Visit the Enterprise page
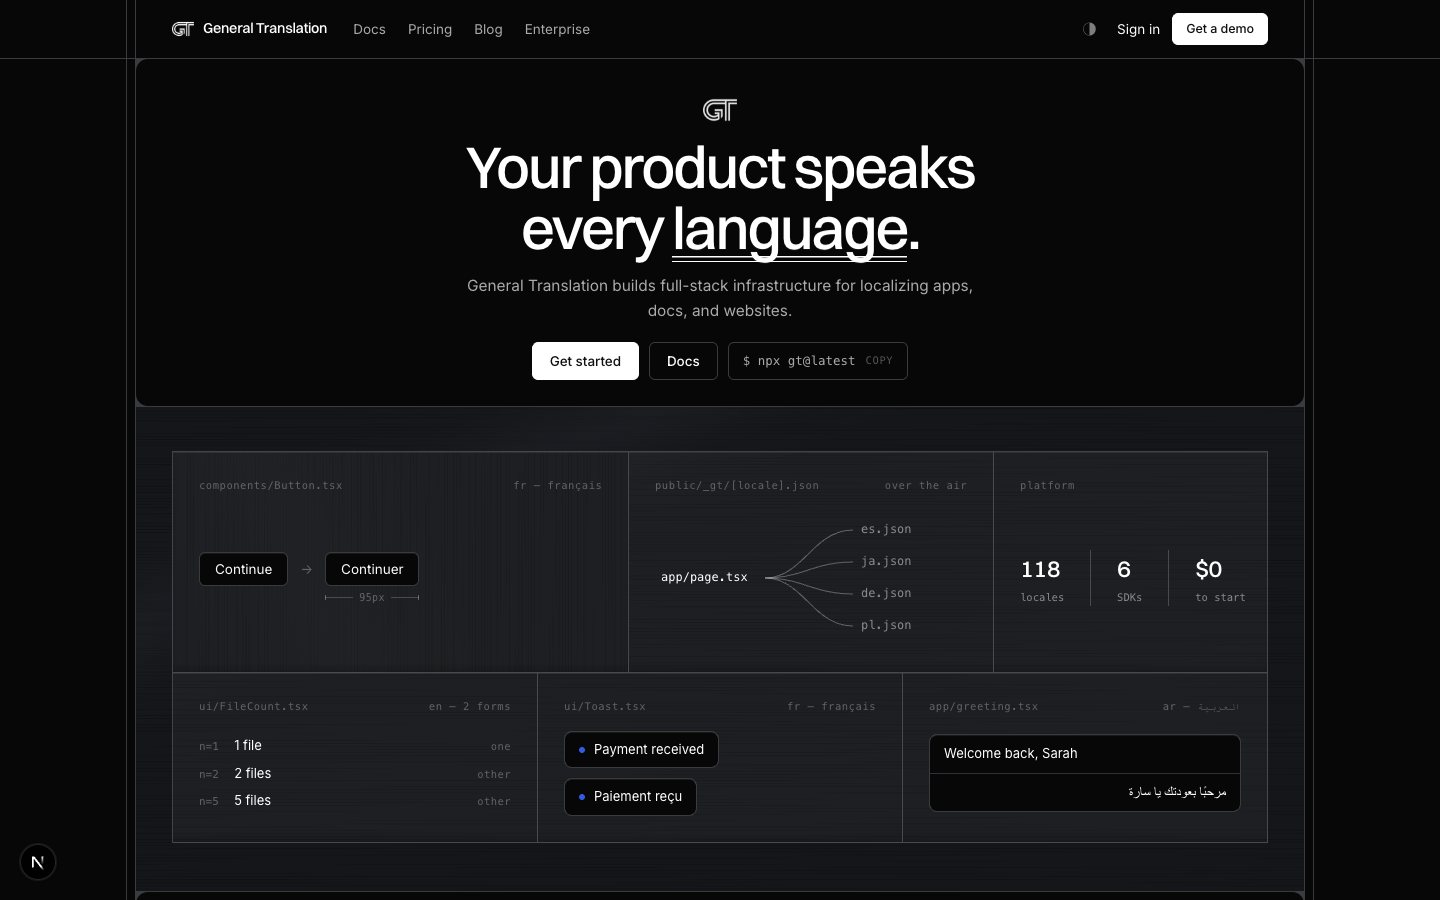Viewport: 1440px width, 900px height. 557,29
